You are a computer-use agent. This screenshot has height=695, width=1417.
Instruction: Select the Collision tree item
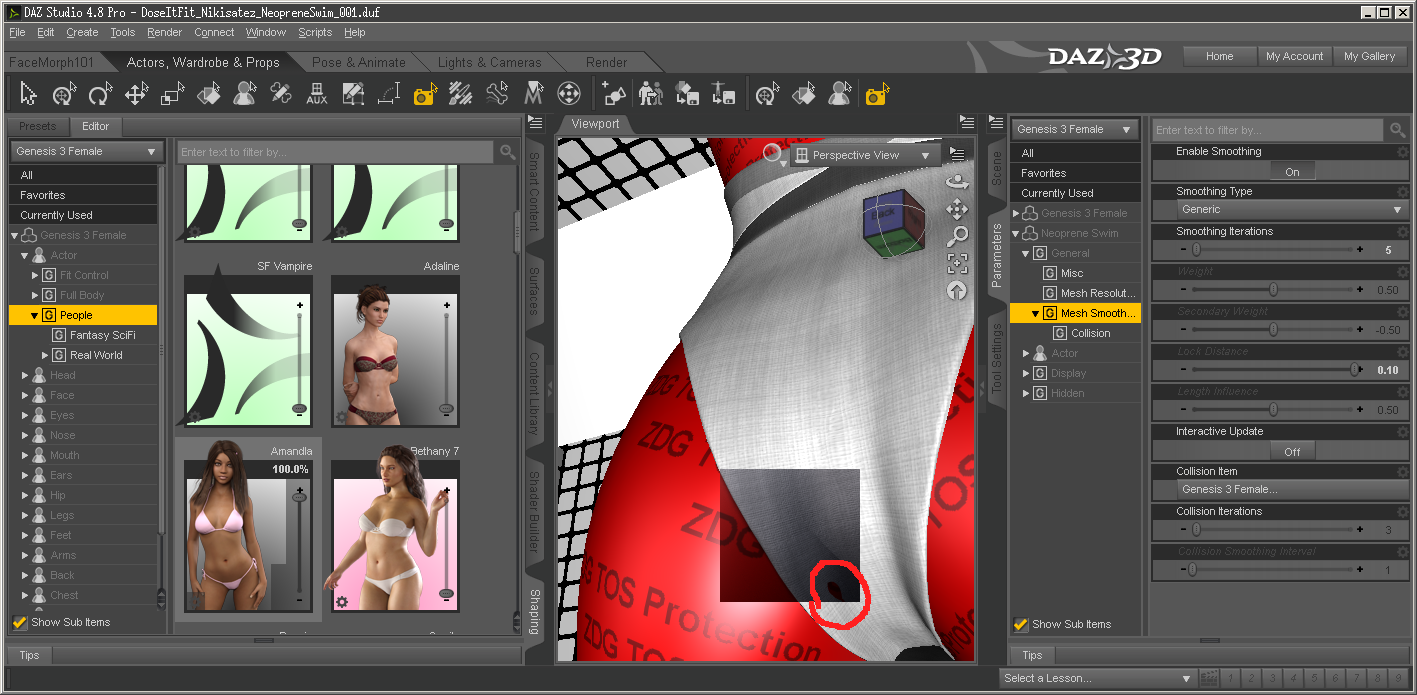pyautogui.click(x=1090, y=333)
